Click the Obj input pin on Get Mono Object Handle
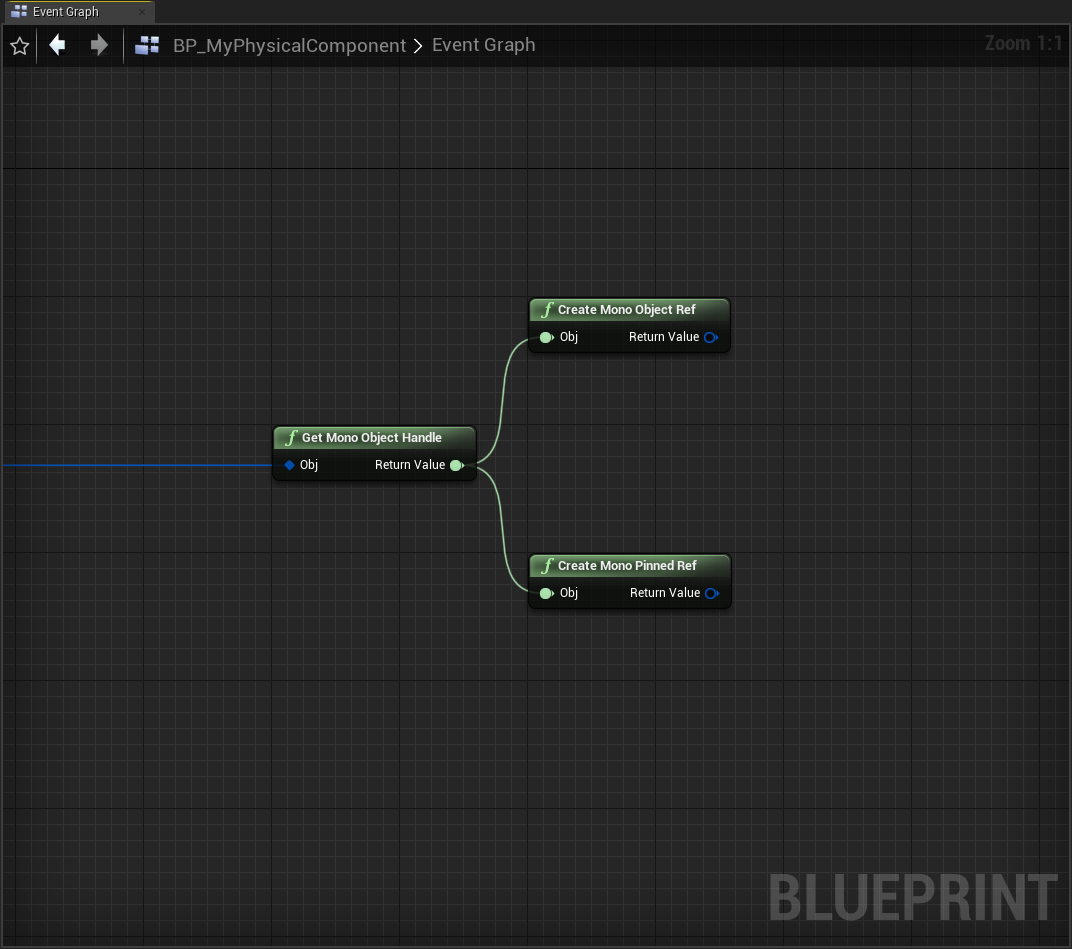 coord(290,465)
